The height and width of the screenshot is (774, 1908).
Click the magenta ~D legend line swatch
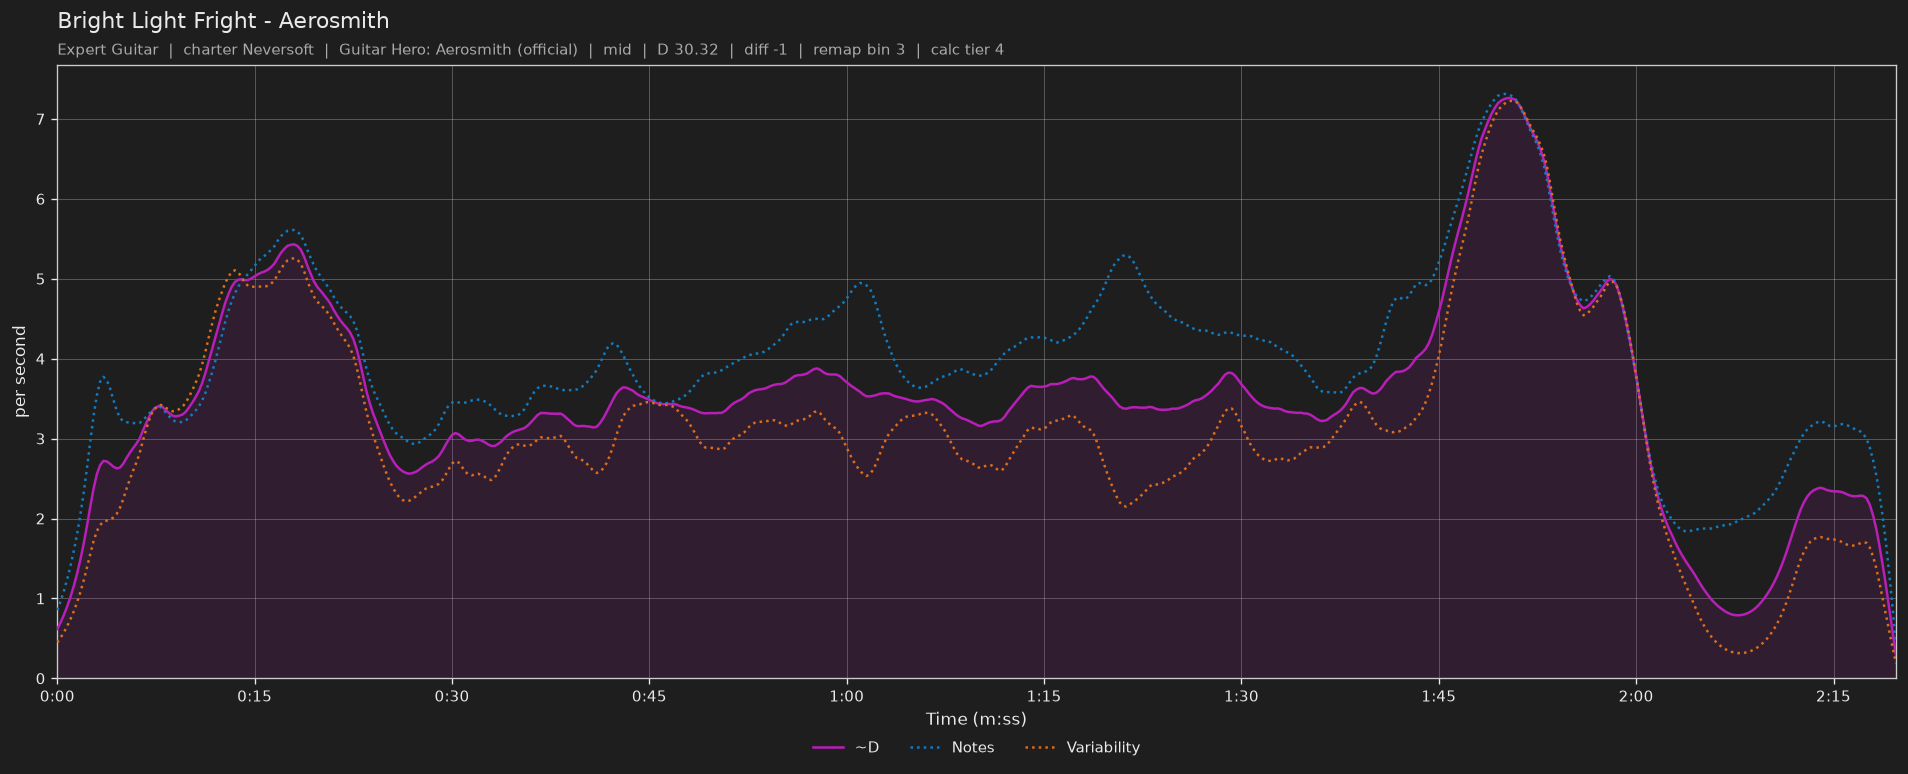click(x=829, y=747)
